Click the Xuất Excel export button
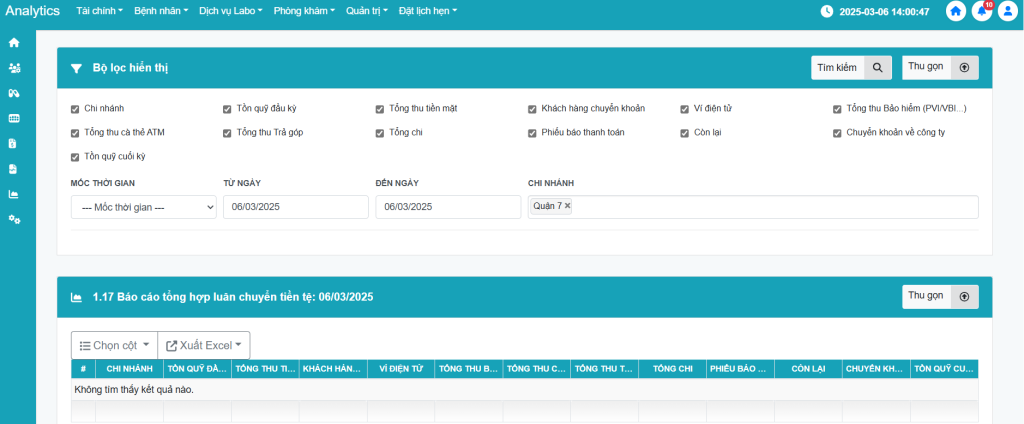The image size is (1024, 424). pos(204,346)
